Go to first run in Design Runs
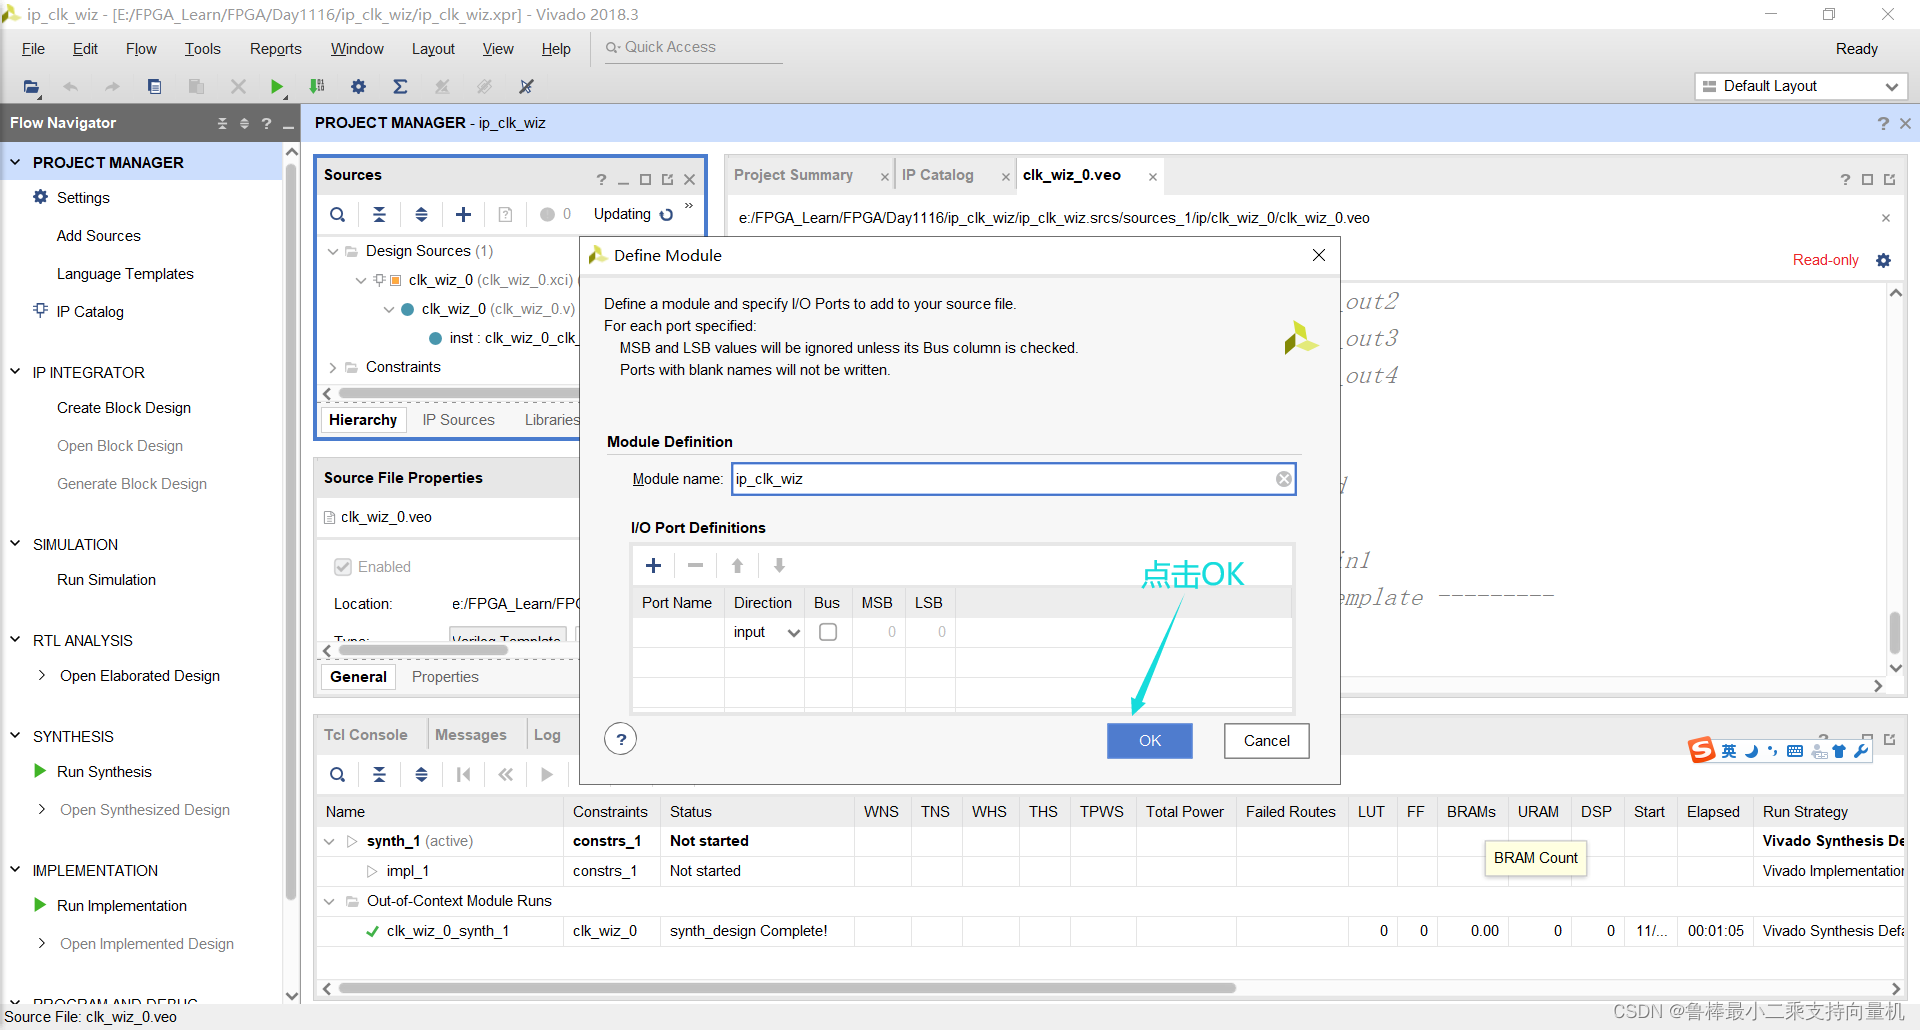The height and width of the screenshot is (1030, 1920). click(x=463, y=774)
